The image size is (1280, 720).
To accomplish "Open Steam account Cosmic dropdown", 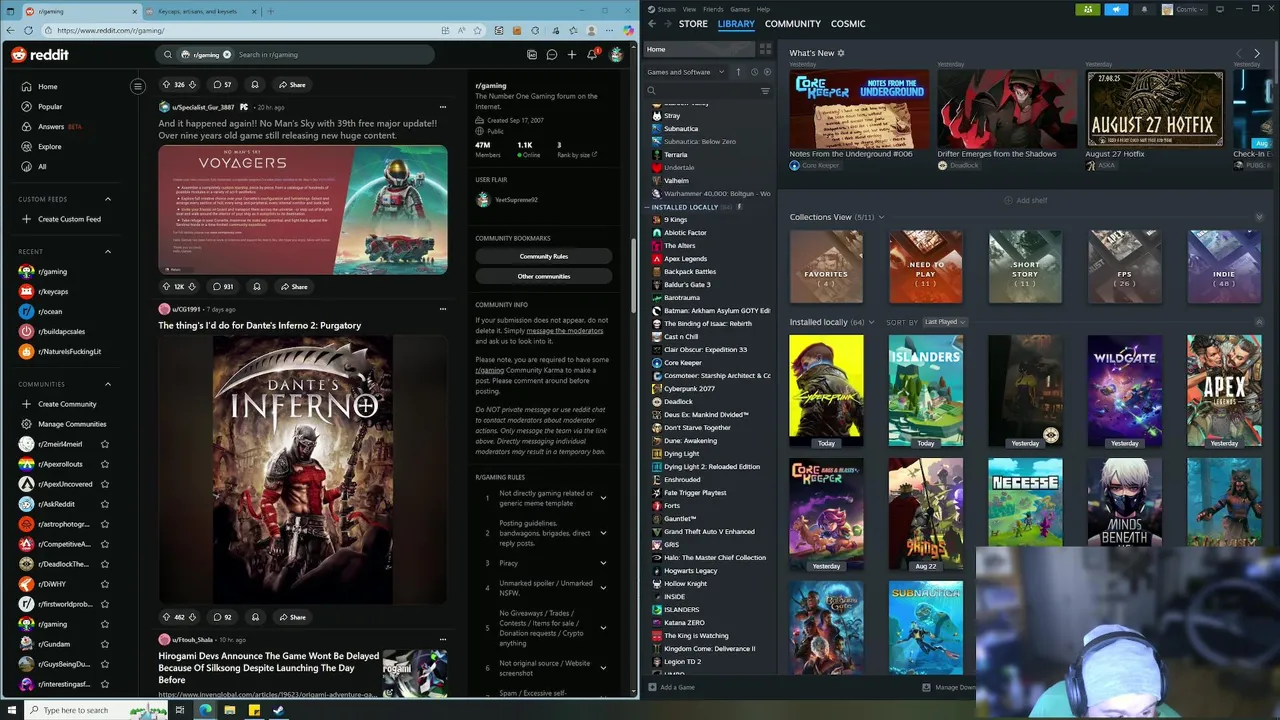I will (x=1186, y=10).
